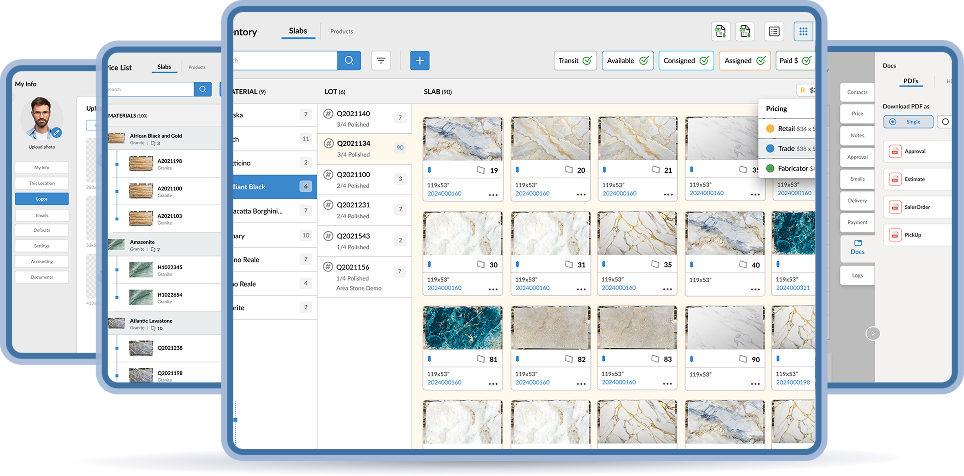Toggle the Available status filter
This screenshot has width=964, height=476.
(x=628, y=61)
